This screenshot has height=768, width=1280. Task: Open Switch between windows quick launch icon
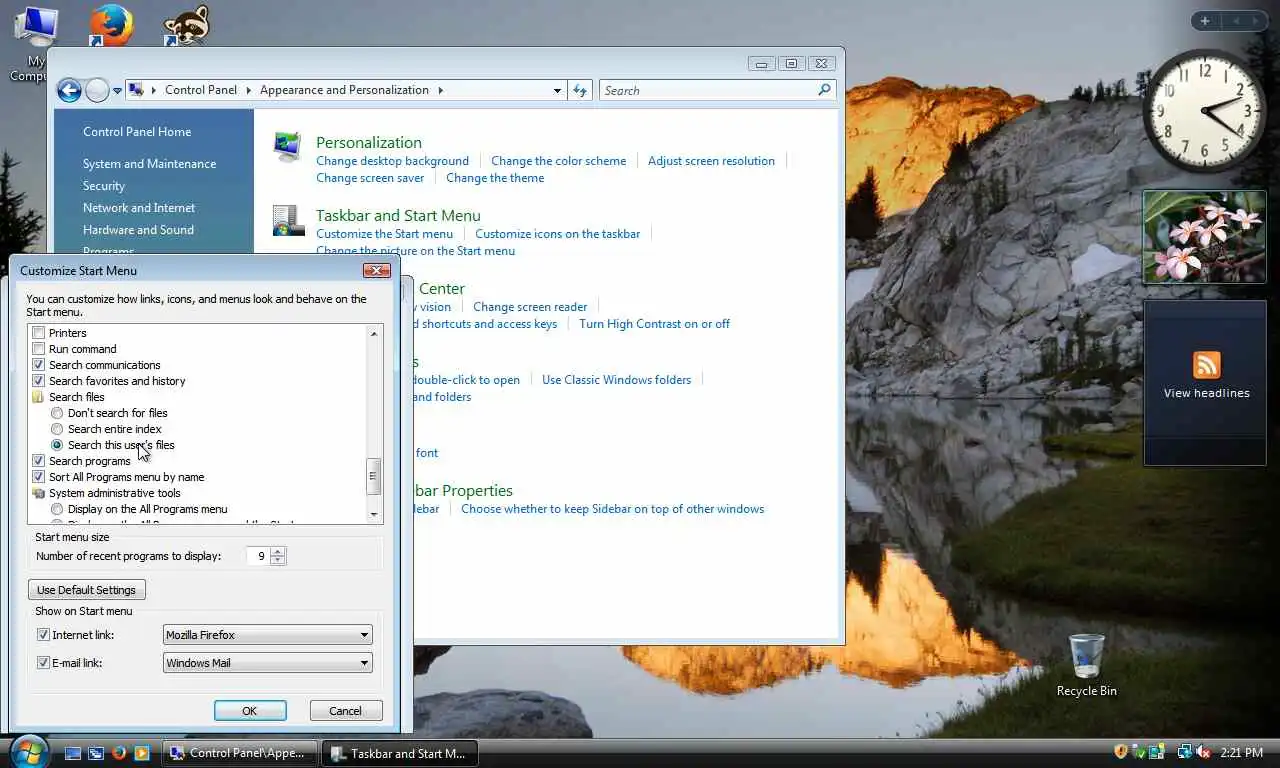pyautogui.click(x=96, y=753)
